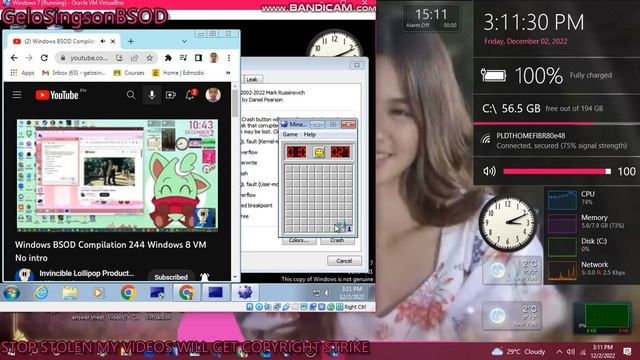Go back in Chrome

tap(14, 58)
